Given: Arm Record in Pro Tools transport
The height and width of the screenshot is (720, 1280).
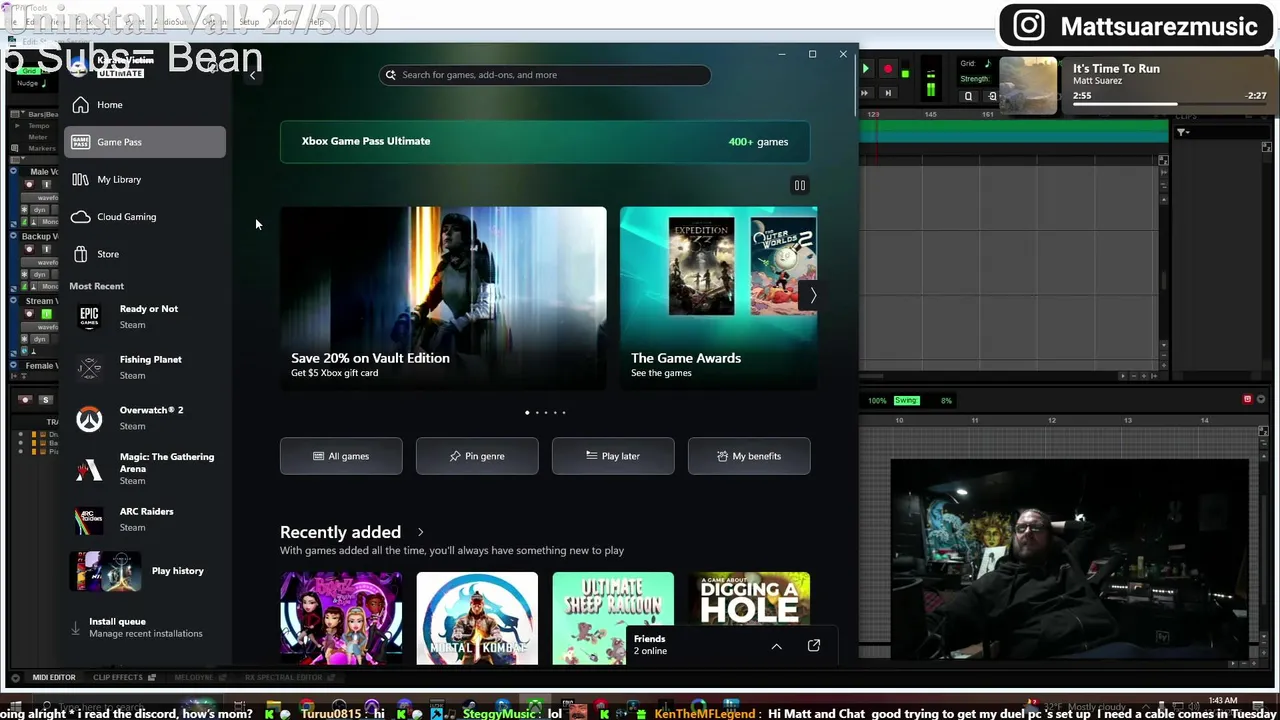Looking at the screenshot, I should 887,70.
